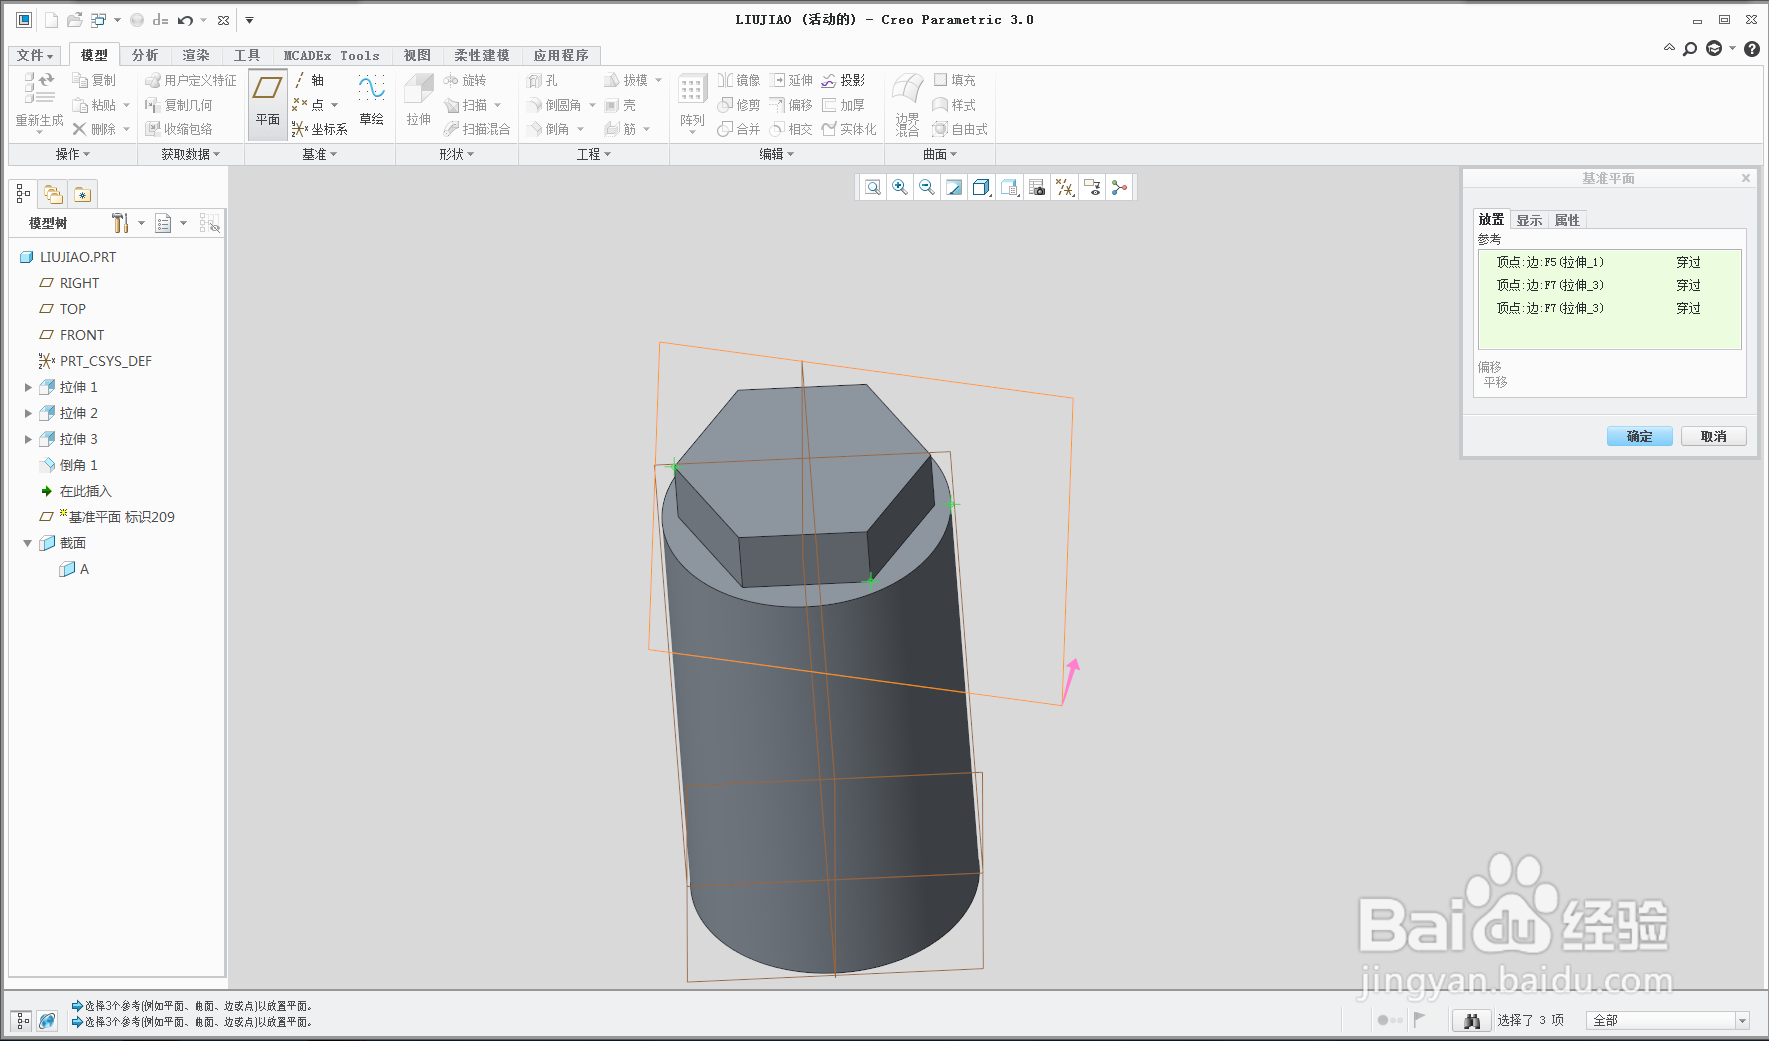1769x1041 pixels.
Task: Click the 坐标系 coordinate system tool
Action: 320,129
